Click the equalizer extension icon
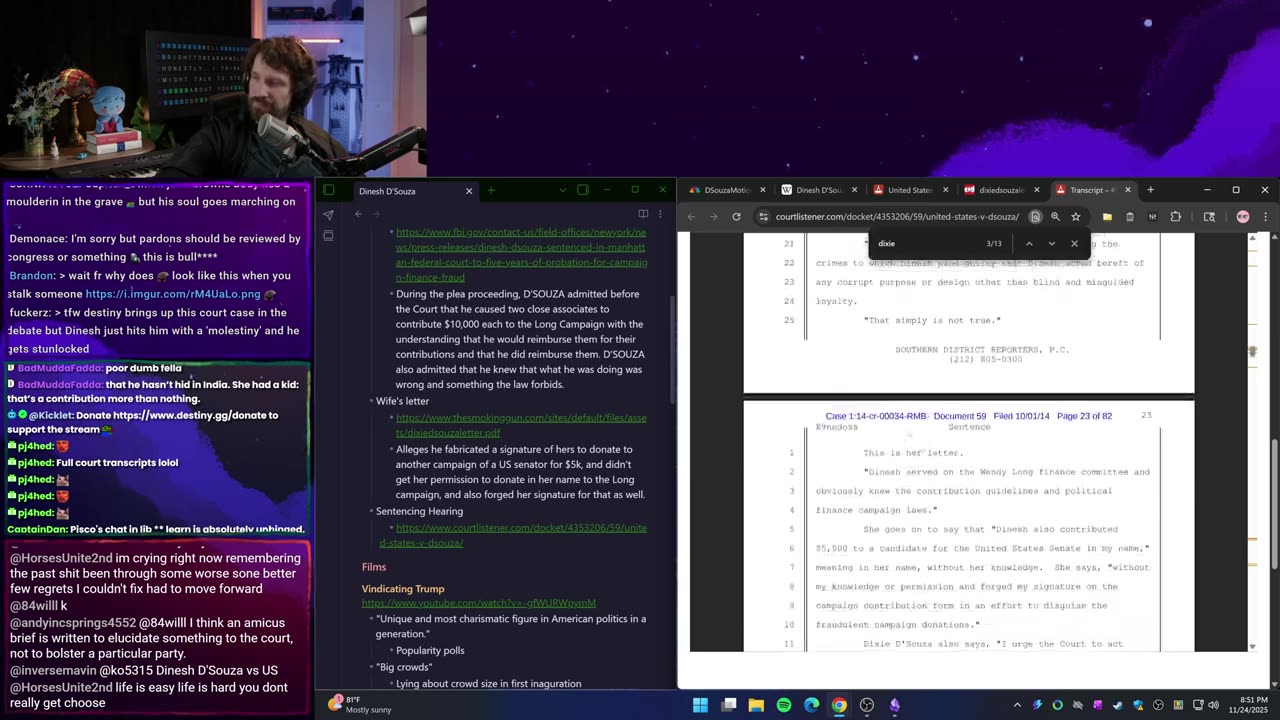 pos(1153,217)
